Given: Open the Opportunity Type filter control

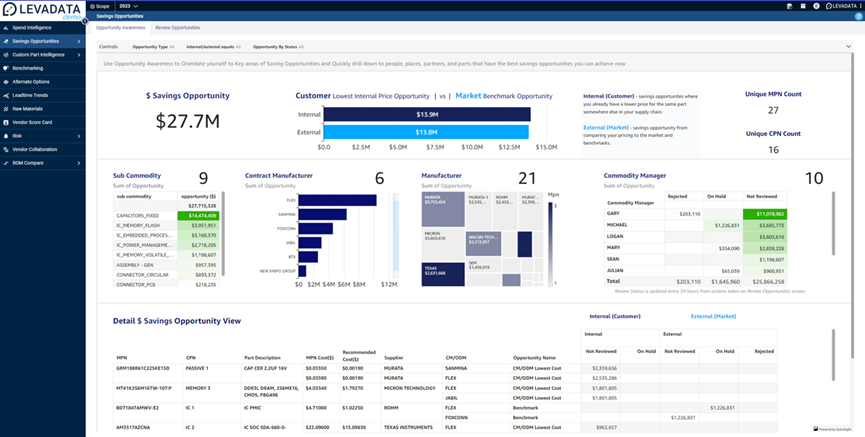Looking at the screenshot, I should coord(153,47).
